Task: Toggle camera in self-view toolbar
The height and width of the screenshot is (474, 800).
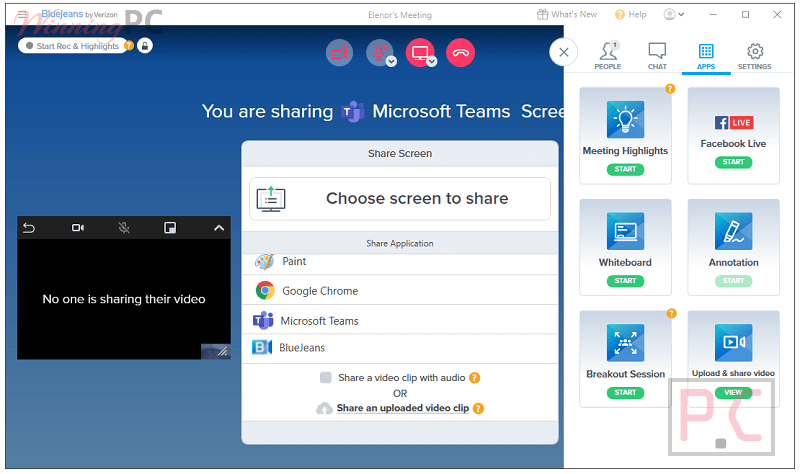Action: click(78, 228)
